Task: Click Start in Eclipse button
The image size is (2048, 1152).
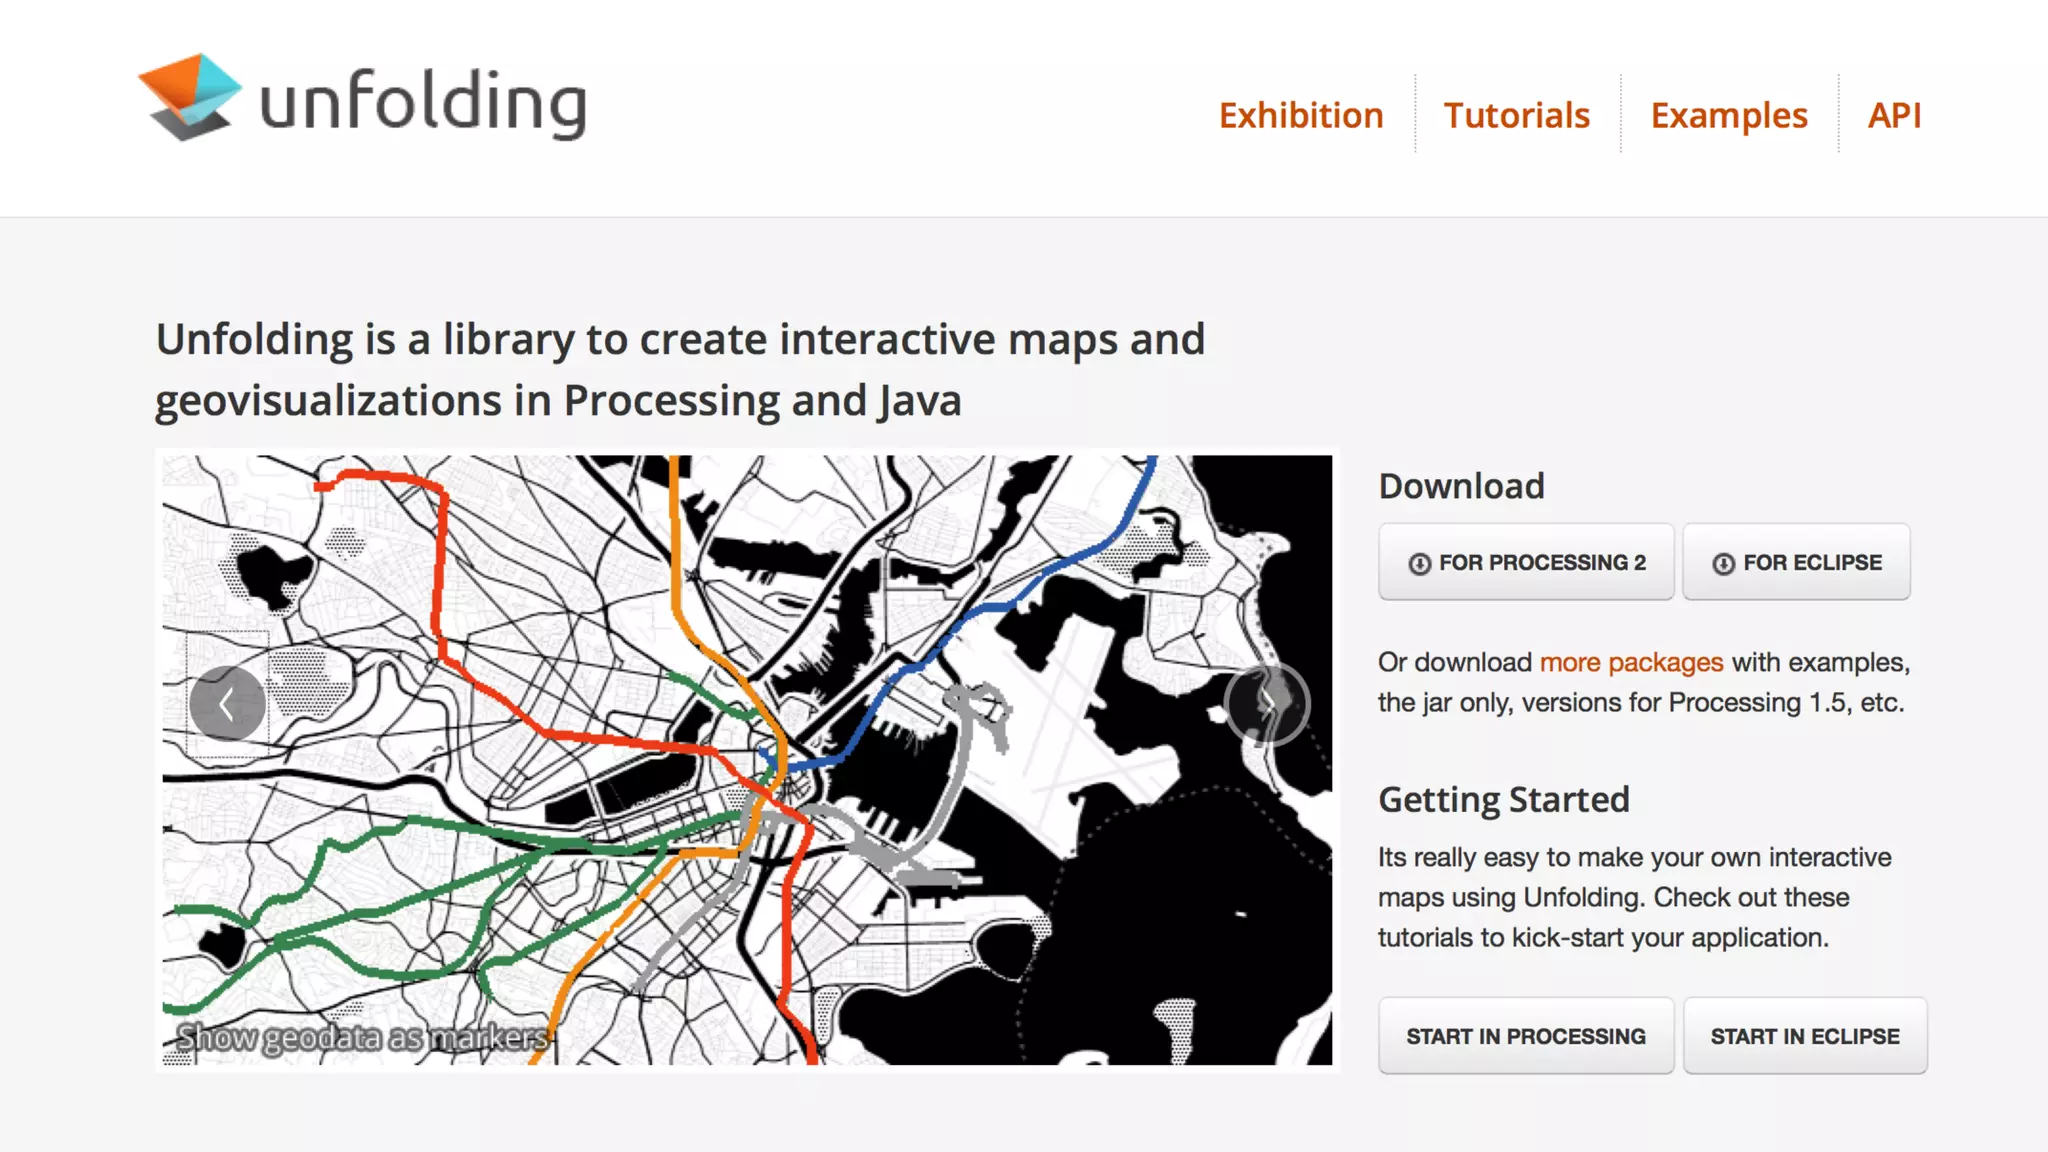Action: pyautogui.click(x=1805, y=1036)
